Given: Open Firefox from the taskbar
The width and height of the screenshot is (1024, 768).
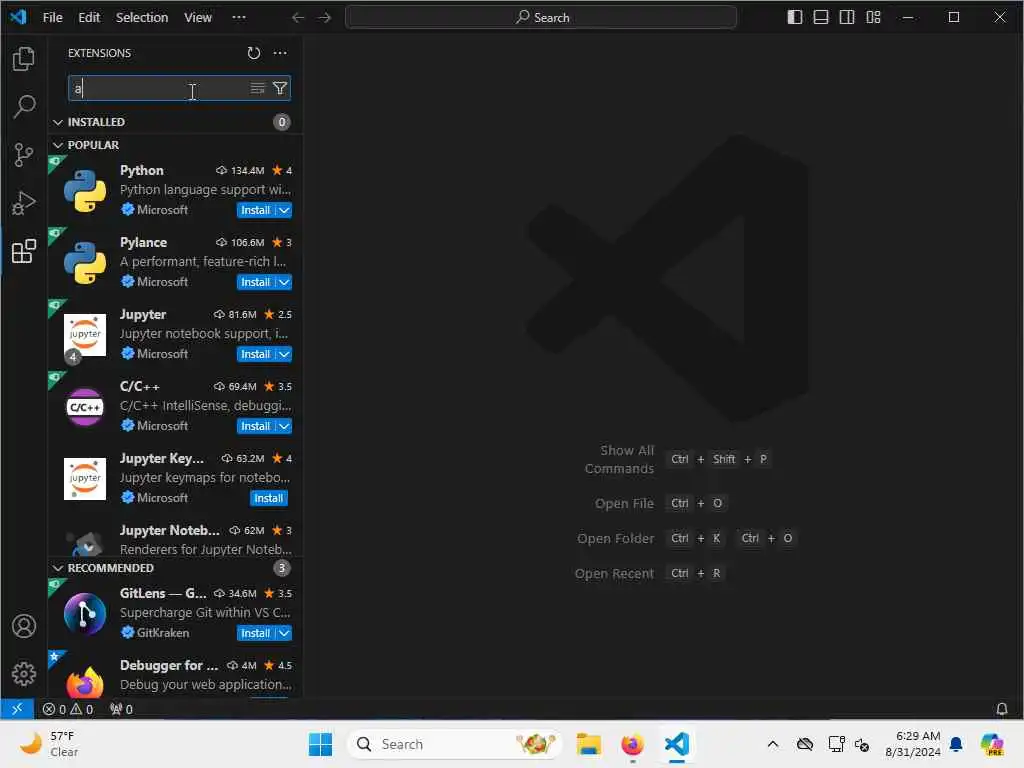Looking at the screenshot, I should point(632,744).
